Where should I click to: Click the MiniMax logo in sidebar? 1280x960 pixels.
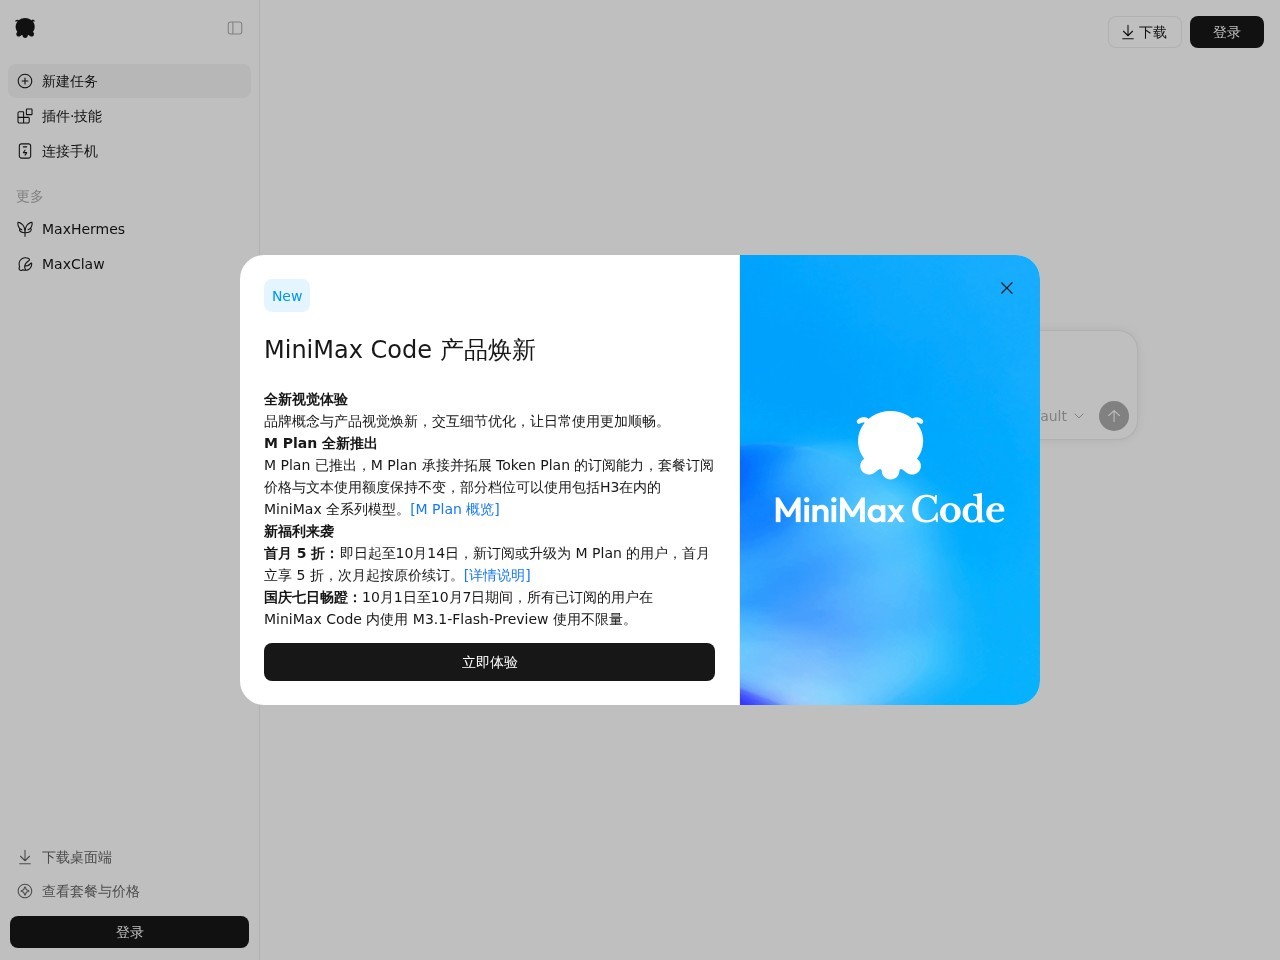coord(26,28)
